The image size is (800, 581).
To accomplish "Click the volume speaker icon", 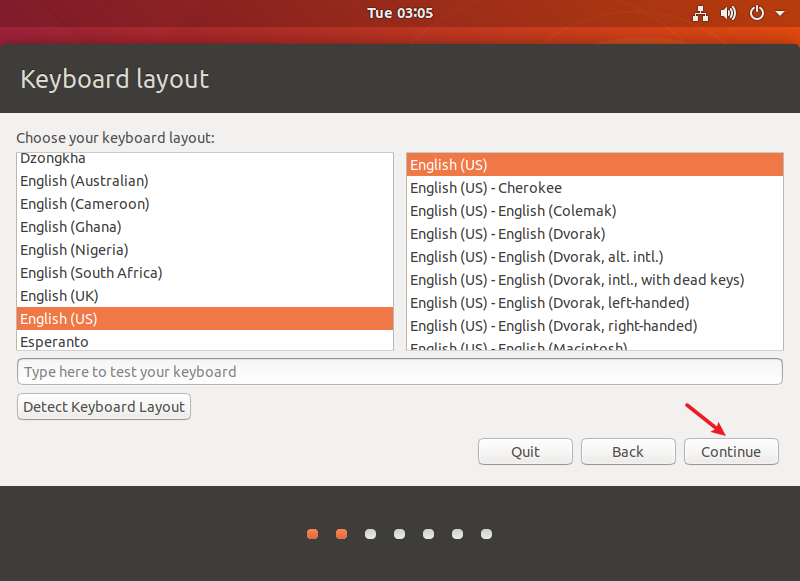I will click(728, 13).
